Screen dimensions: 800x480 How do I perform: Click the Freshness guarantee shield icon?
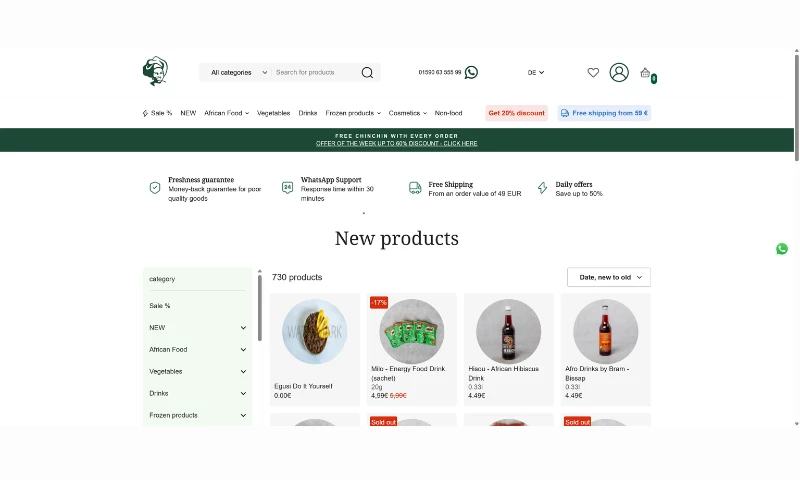pyautogui.click(x=155, y=188)
